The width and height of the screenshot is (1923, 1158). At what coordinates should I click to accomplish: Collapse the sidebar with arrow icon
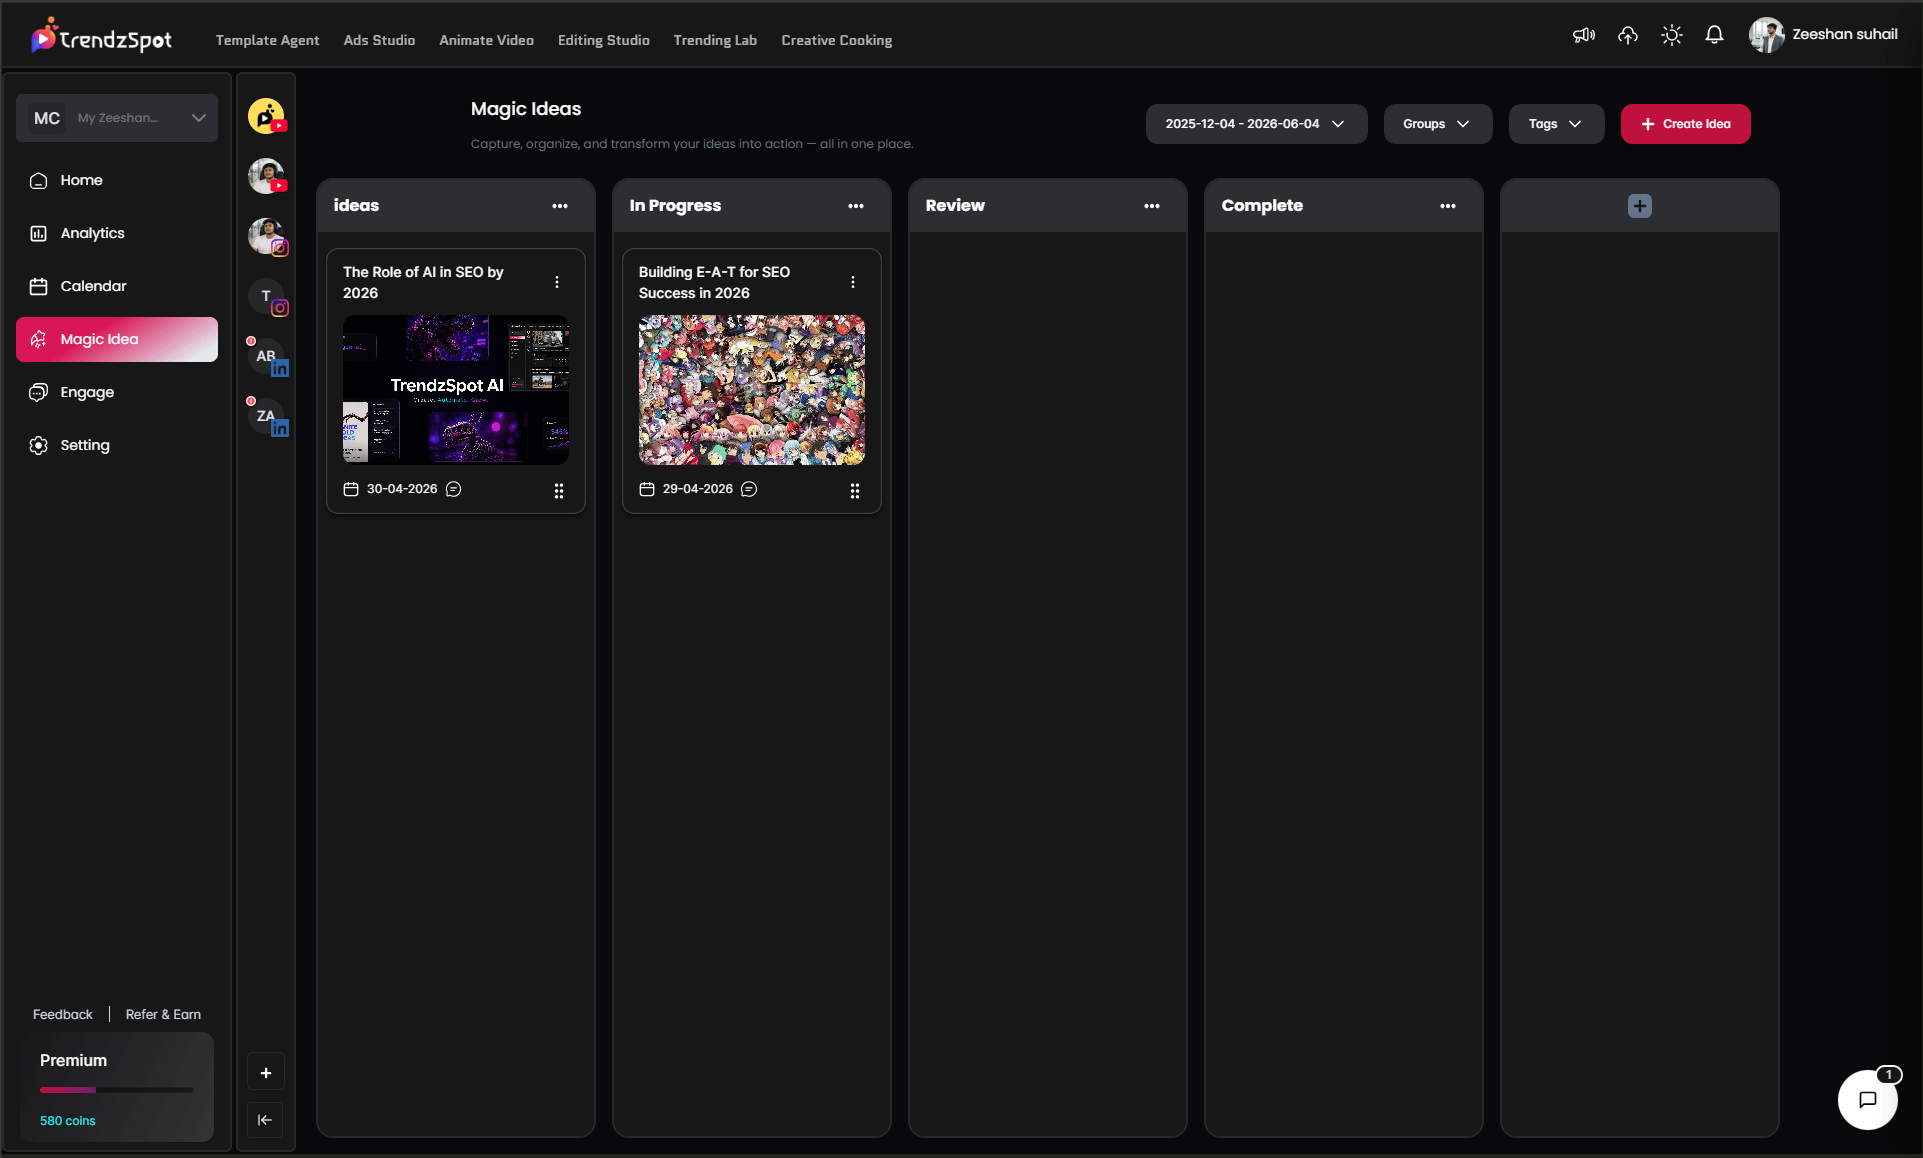click(x=265, y=1120)
